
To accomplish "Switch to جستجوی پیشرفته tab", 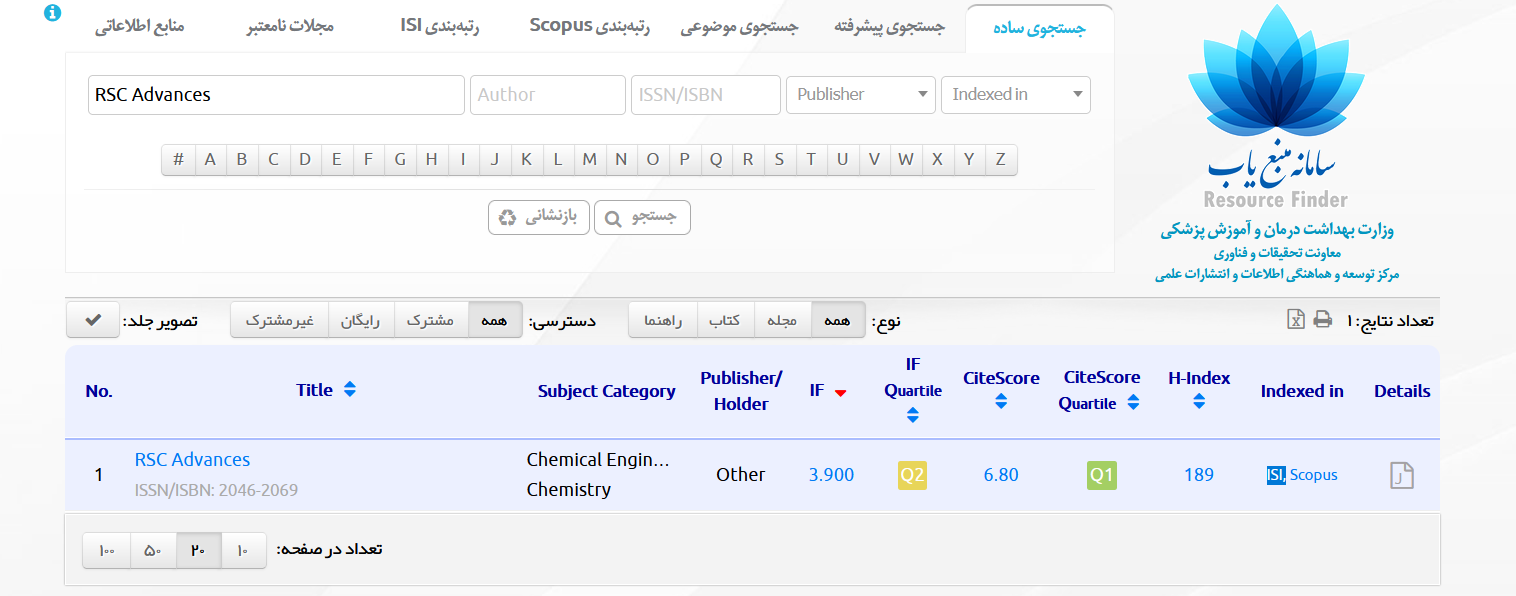I will click(889, 28).
